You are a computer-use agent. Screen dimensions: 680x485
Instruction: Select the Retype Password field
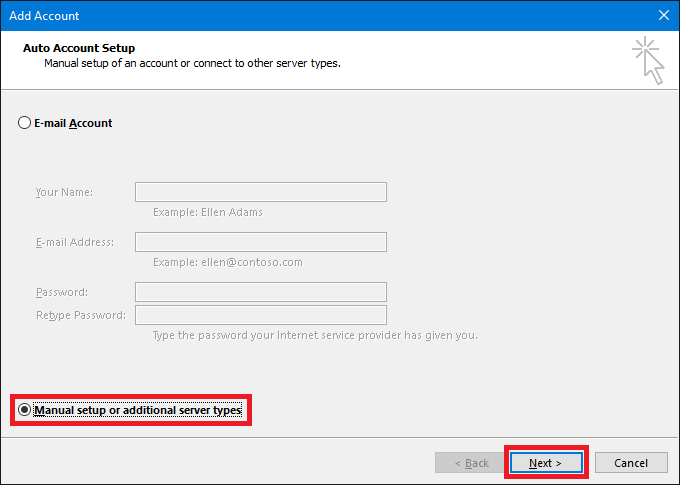[x=260, y=315]
